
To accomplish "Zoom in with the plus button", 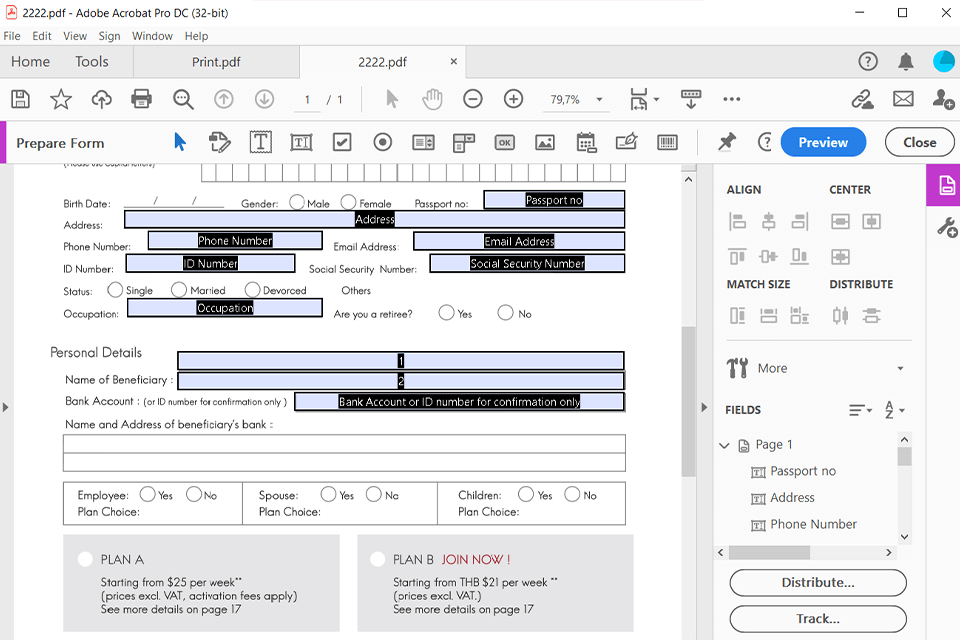I will [x=513, y=99].
